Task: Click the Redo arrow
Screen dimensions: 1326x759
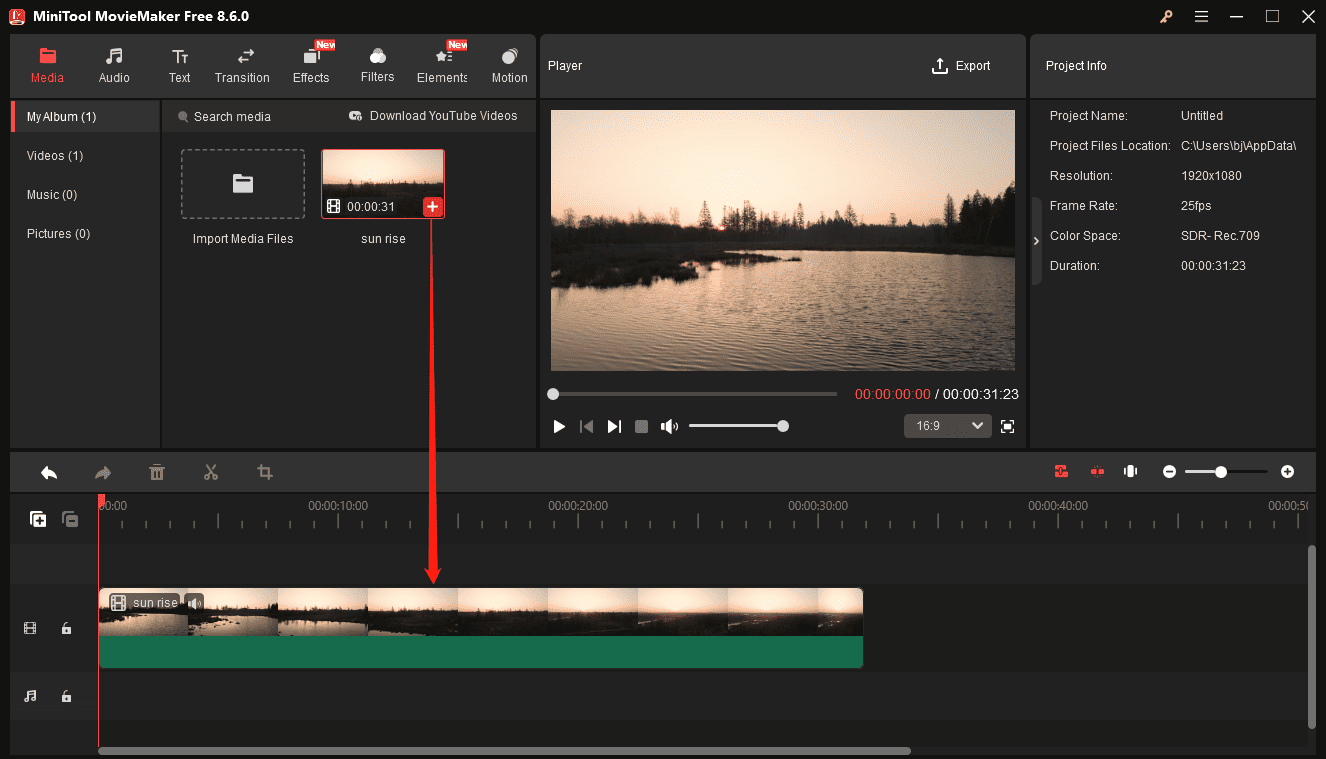Action: (103, 472)
